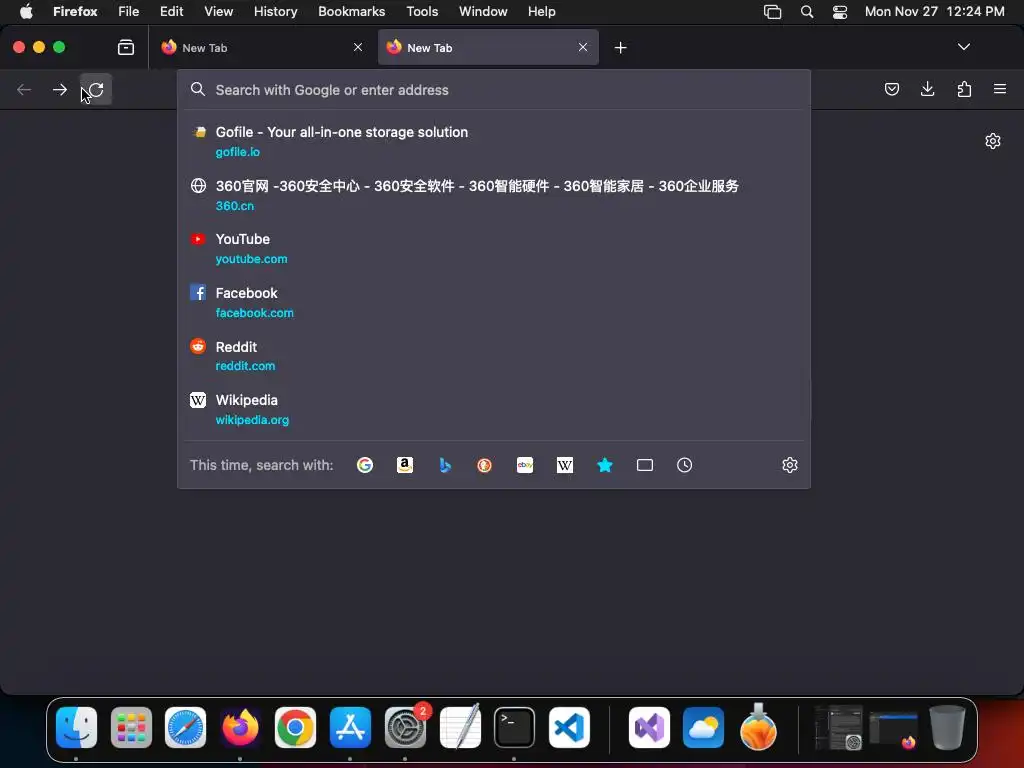Open App Store from the dock
Image resolution: width=1024 pixels, height=768 pixels.
point(350,727)
